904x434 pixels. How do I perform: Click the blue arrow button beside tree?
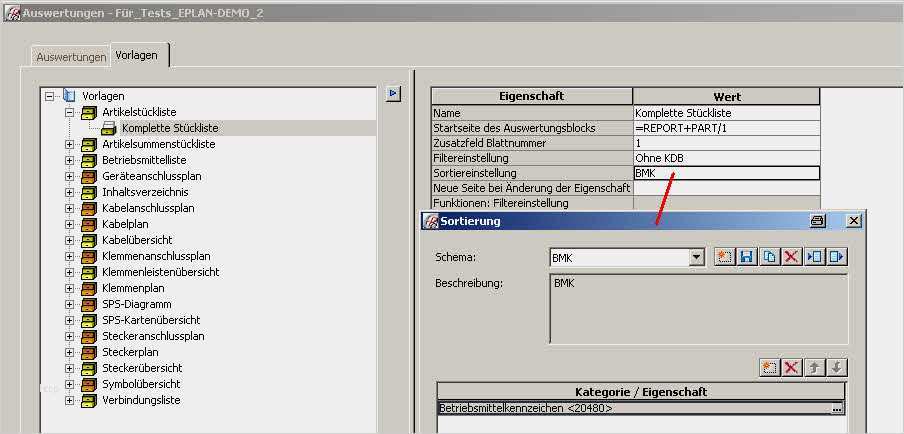[393, 93]
